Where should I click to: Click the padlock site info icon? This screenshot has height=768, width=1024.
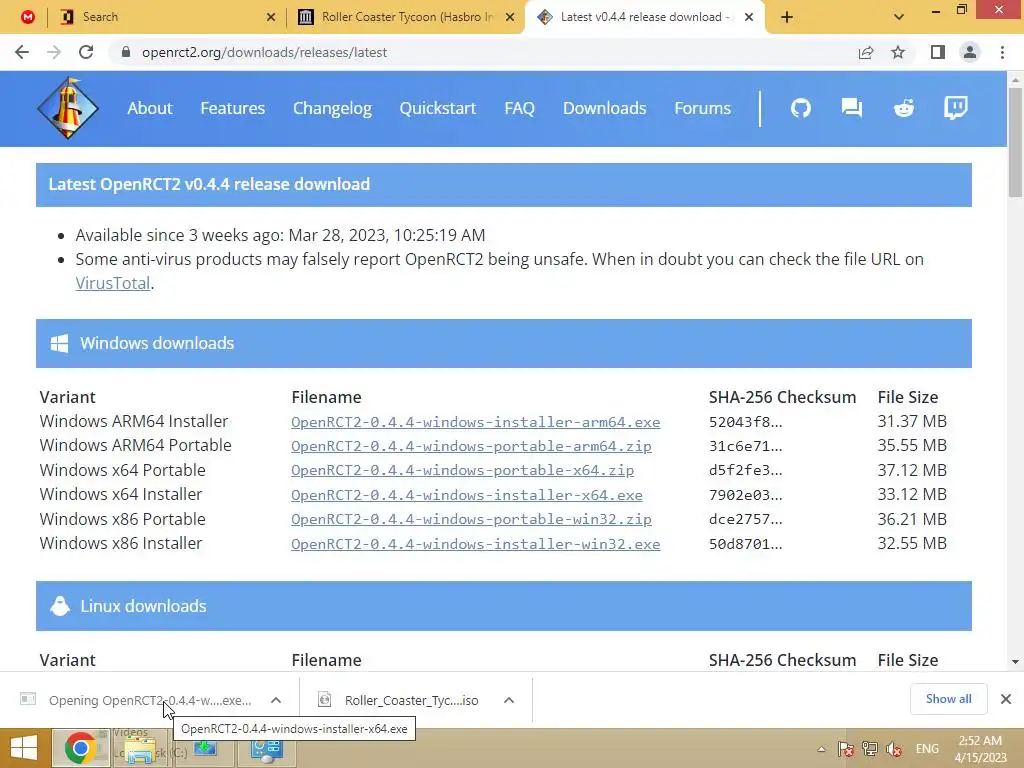point(126,52)
